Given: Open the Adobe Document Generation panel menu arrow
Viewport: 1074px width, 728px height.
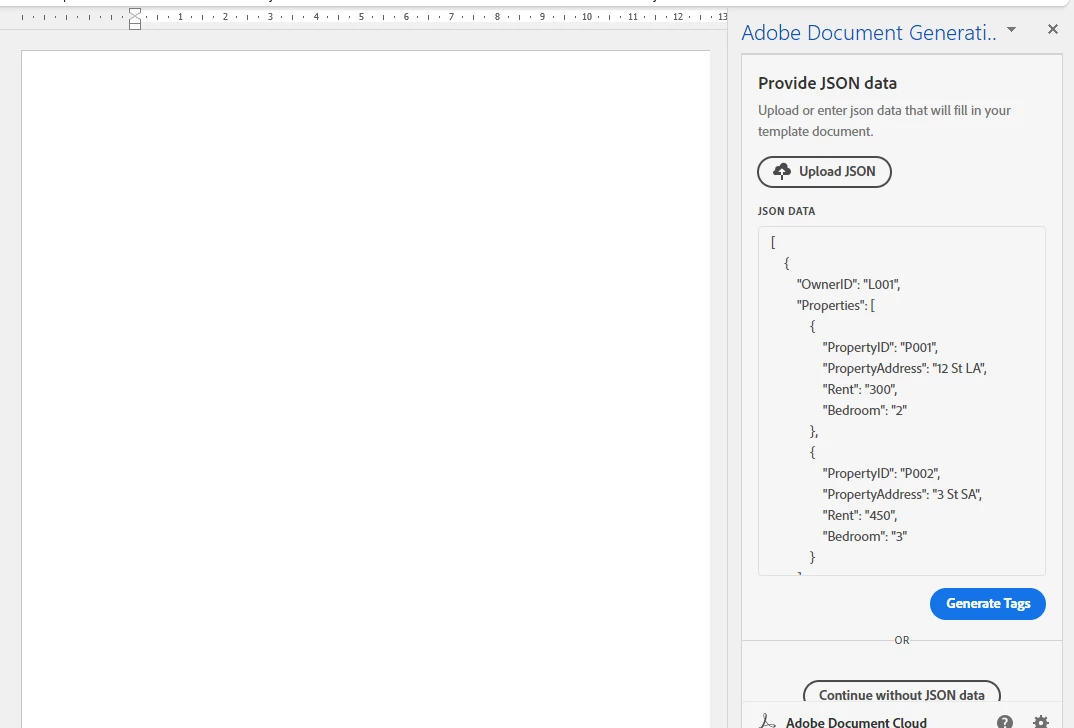Looking at the screenshot, I should [1011, 29].
